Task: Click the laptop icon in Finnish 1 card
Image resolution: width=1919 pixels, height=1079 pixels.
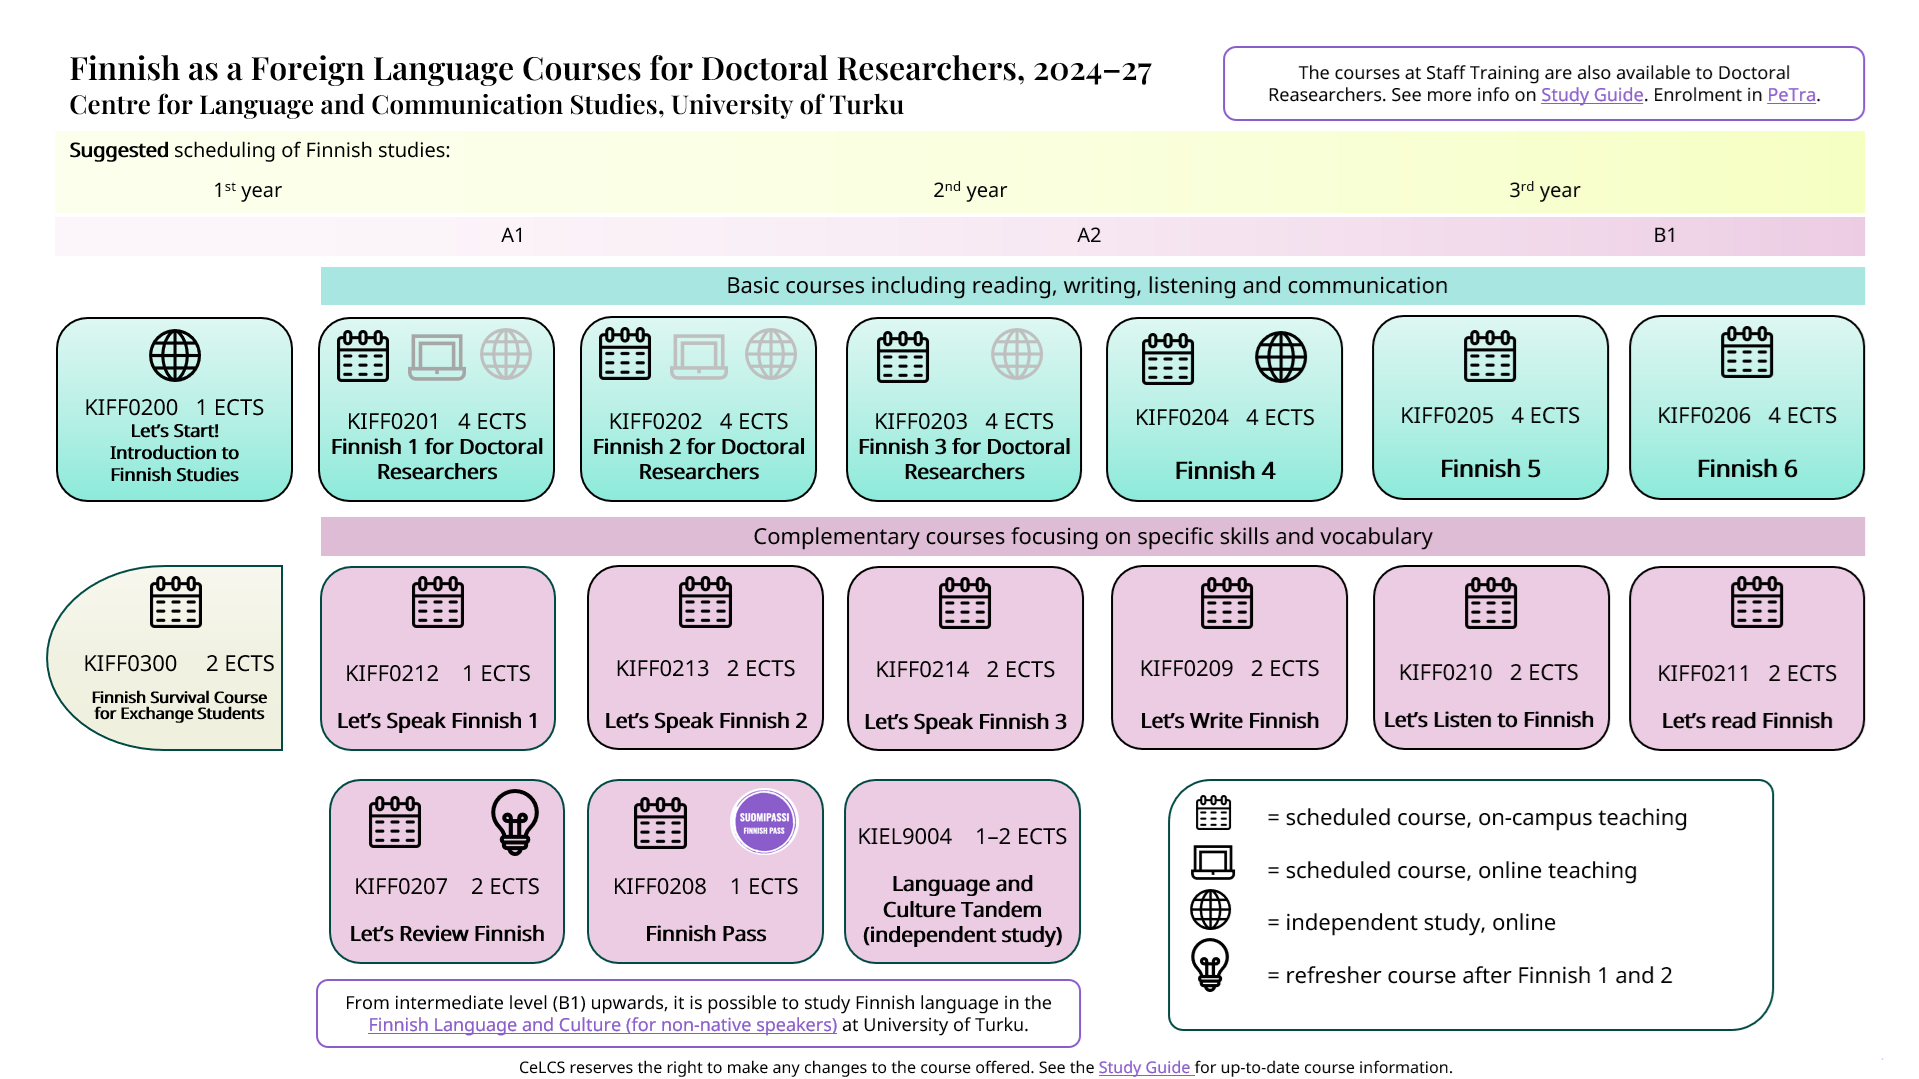Action: pos(437,356)
